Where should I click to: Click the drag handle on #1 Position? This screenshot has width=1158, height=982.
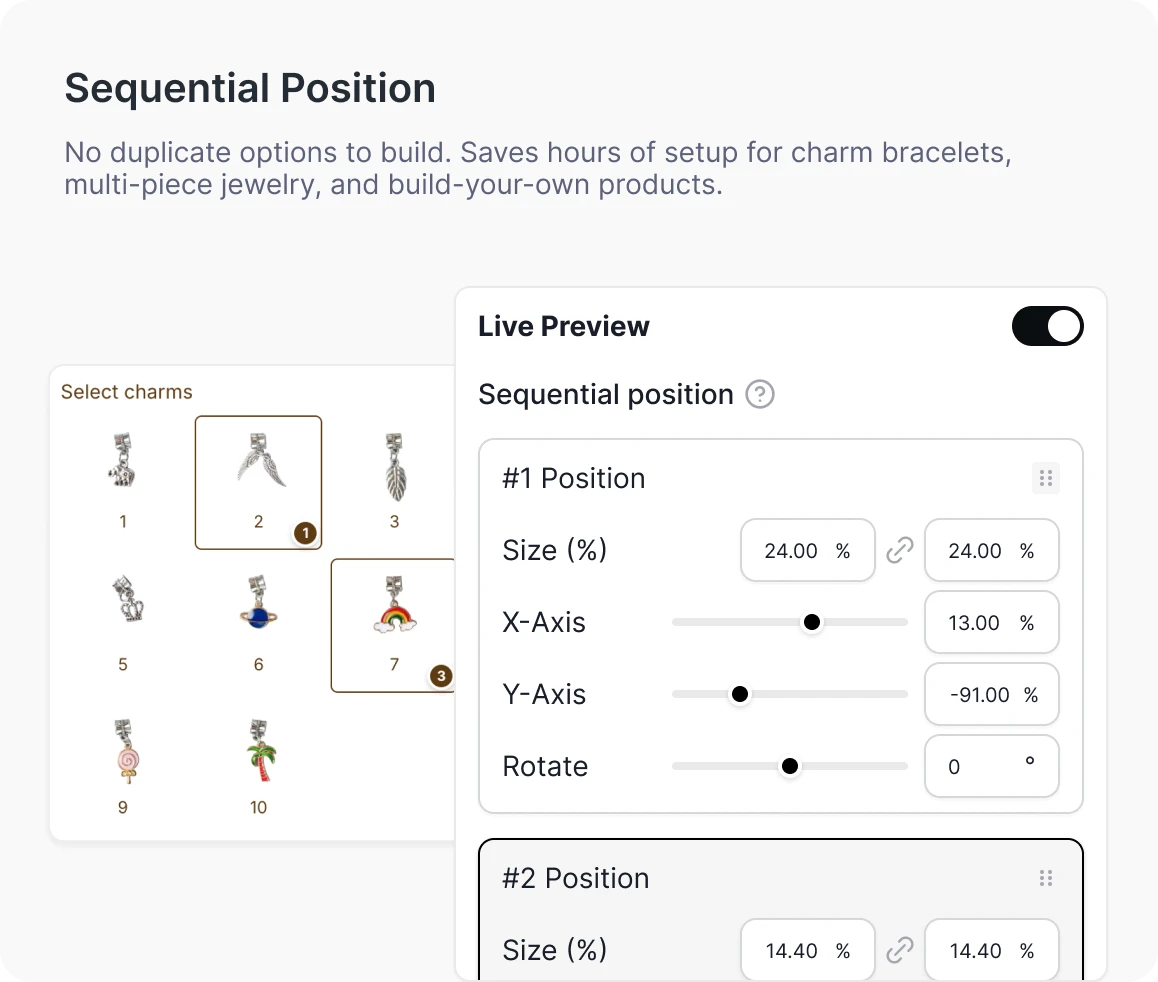pyautogui.click(x=1046, y=478)
